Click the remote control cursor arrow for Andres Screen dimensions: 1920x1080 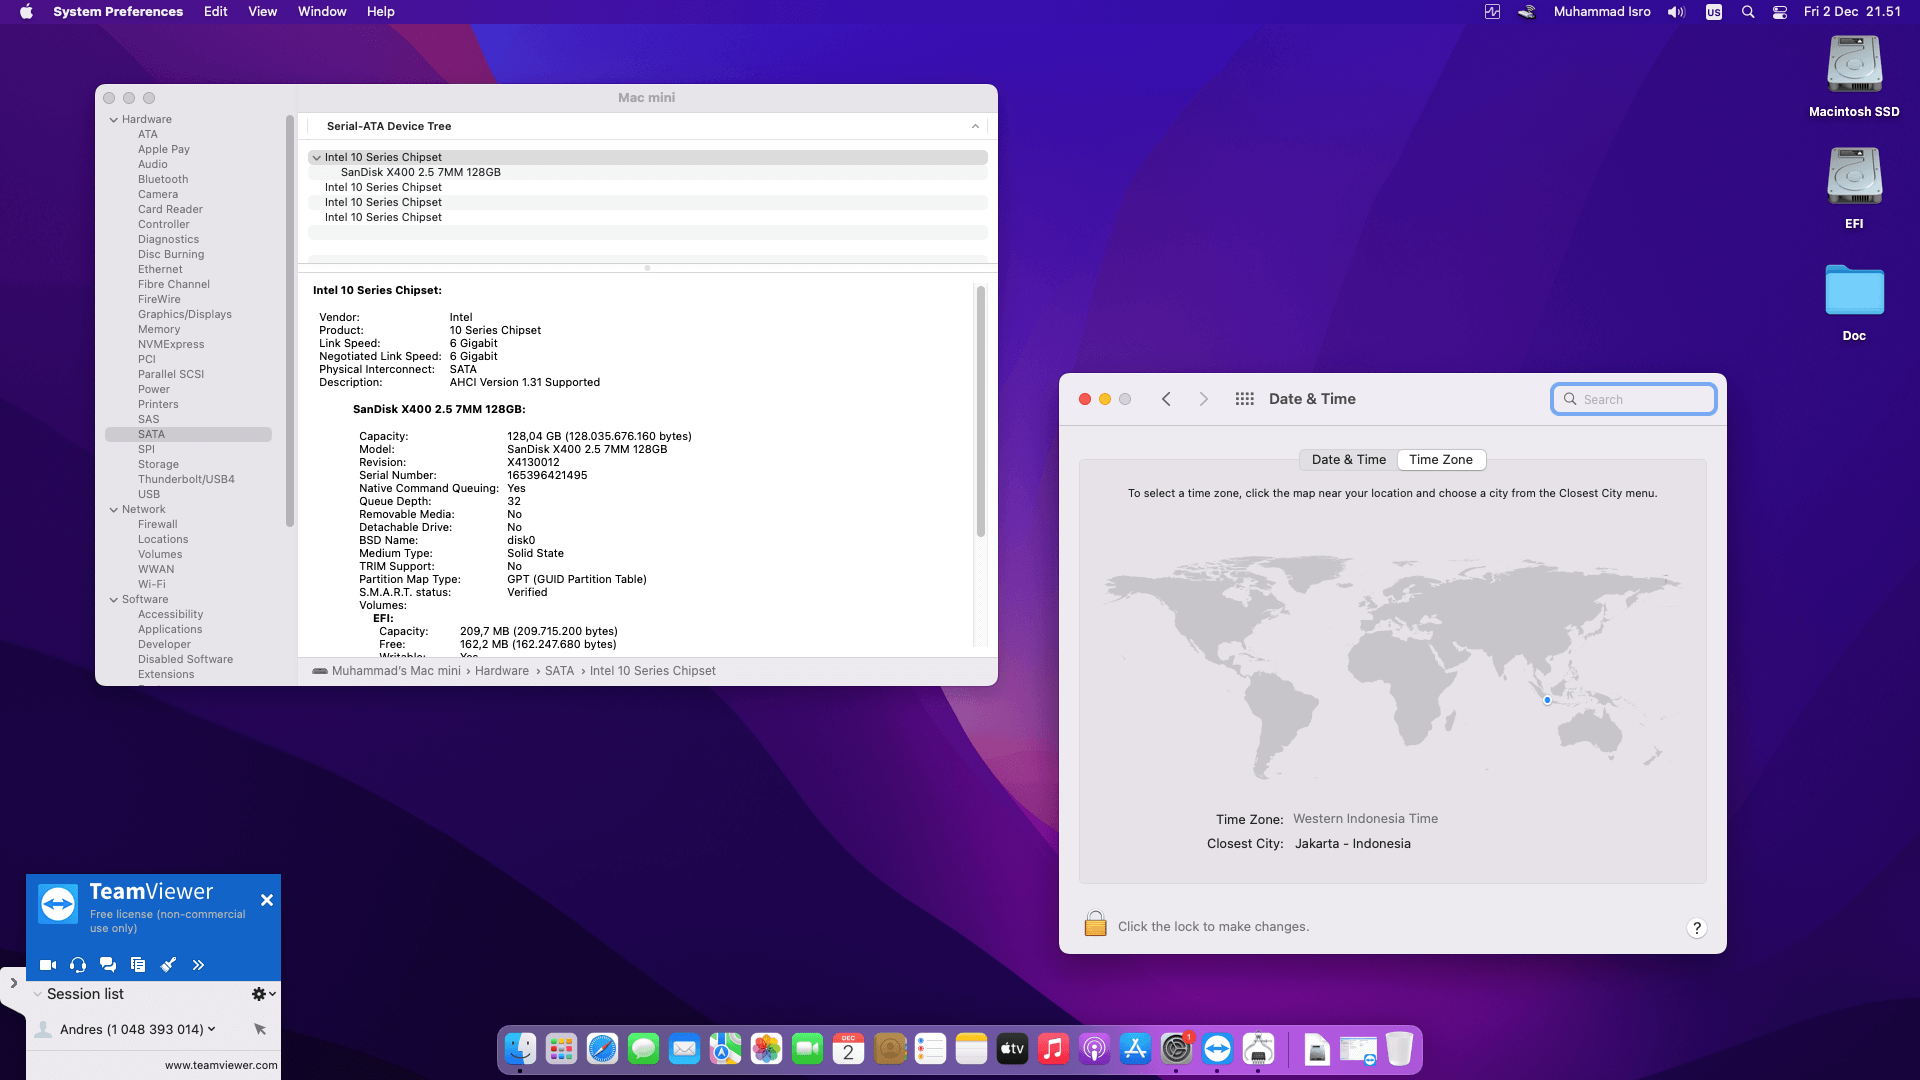(x=260, y=1029)
